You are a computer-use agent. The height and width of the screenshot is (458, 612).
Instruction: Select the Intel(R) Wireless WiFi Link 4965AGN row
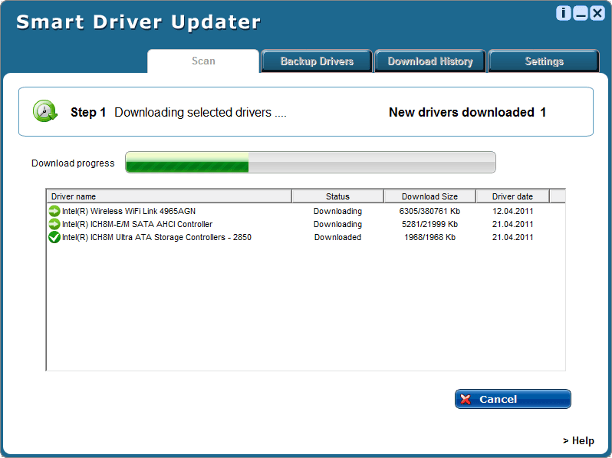[x=306, y=211]
